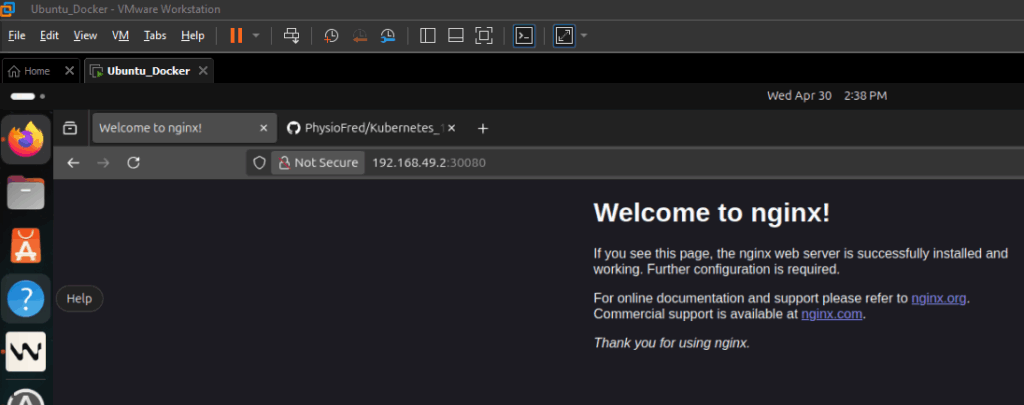Click the Welcome to nginx! heading
The height and width of the screenshot is (405, 1024).
click(711, 213)
